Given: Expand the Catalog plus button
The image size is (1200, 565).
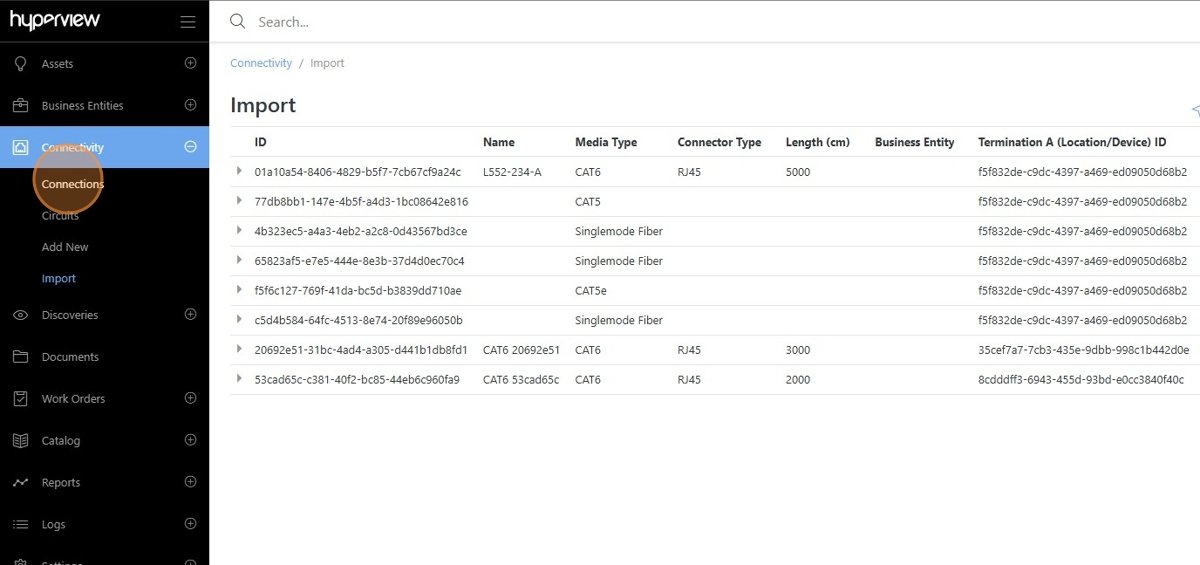Looking at the screenshot, I should (x=190, y=440).
